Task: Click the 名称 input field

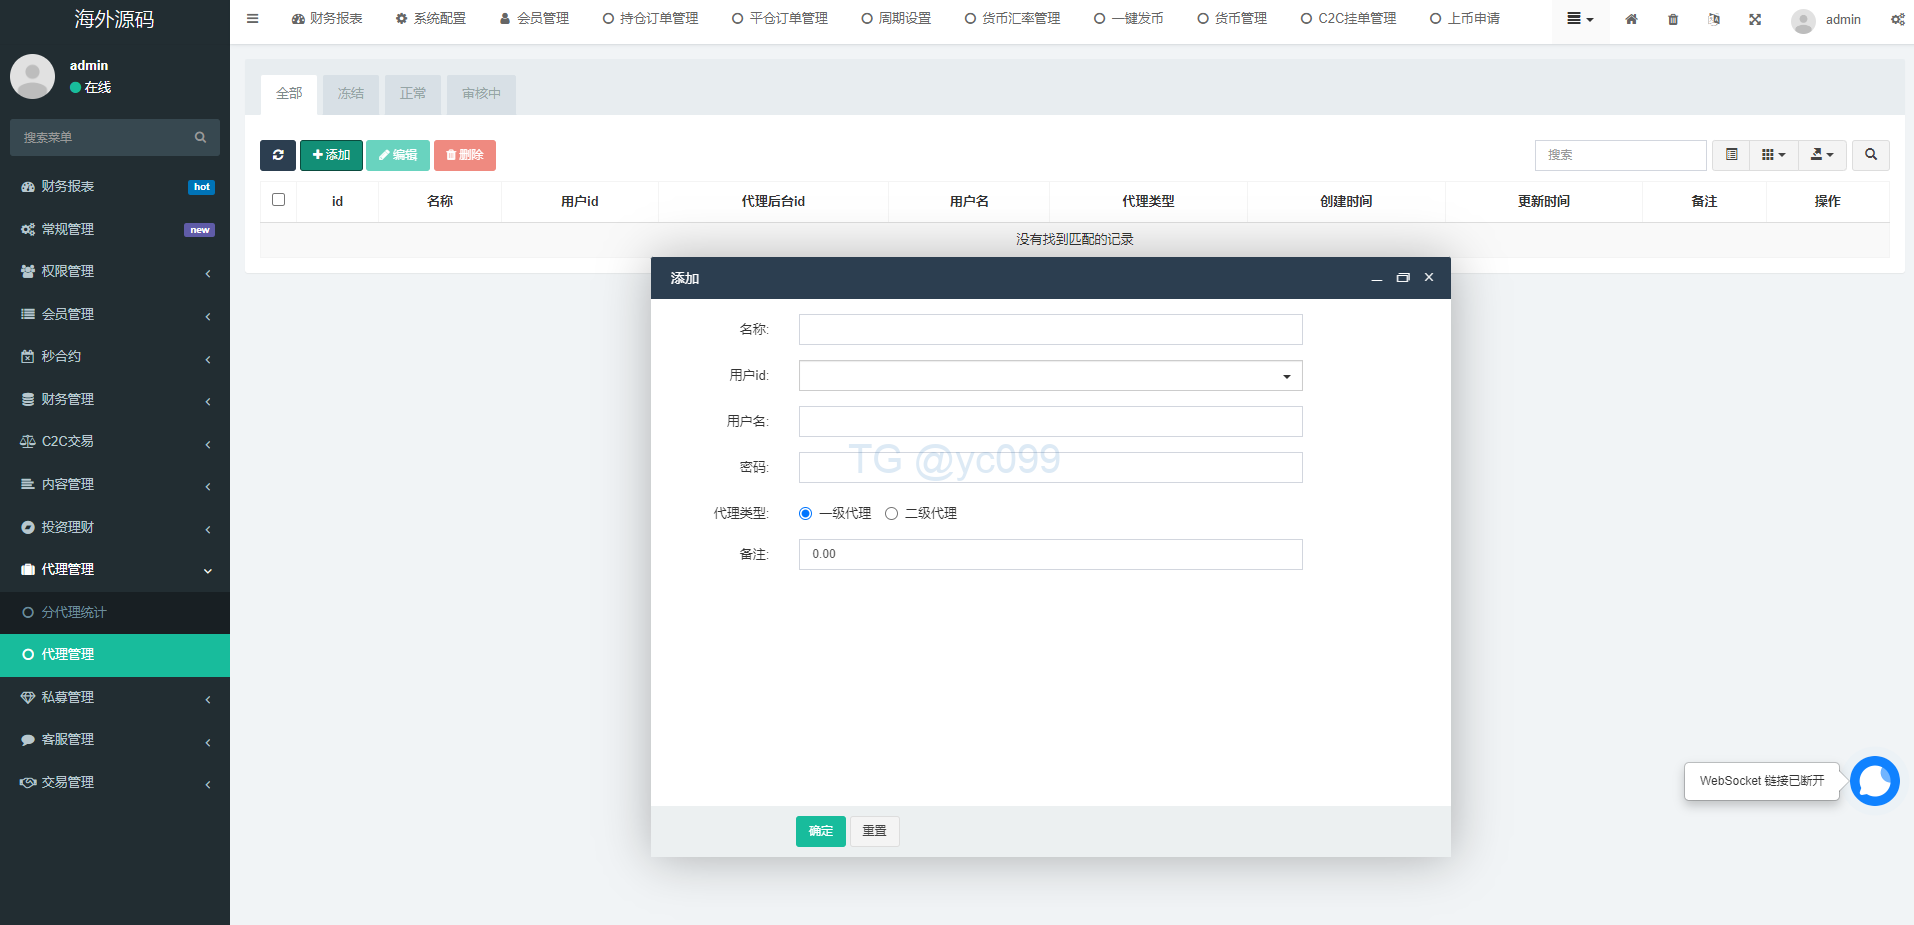Action: (1050, 330)
